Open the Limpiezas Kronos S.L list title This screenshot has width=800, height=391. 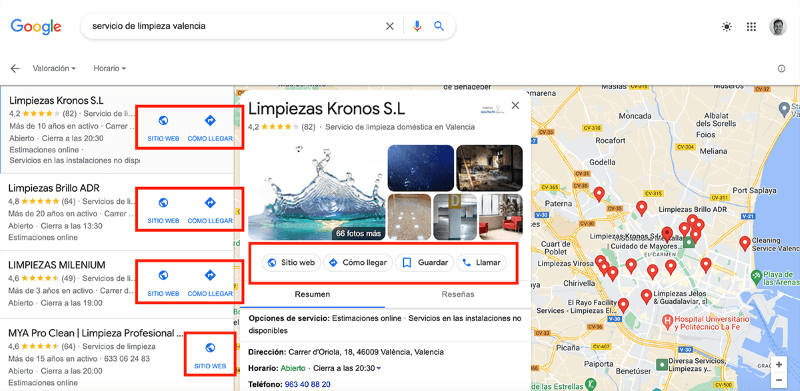(x=56, y=100)
